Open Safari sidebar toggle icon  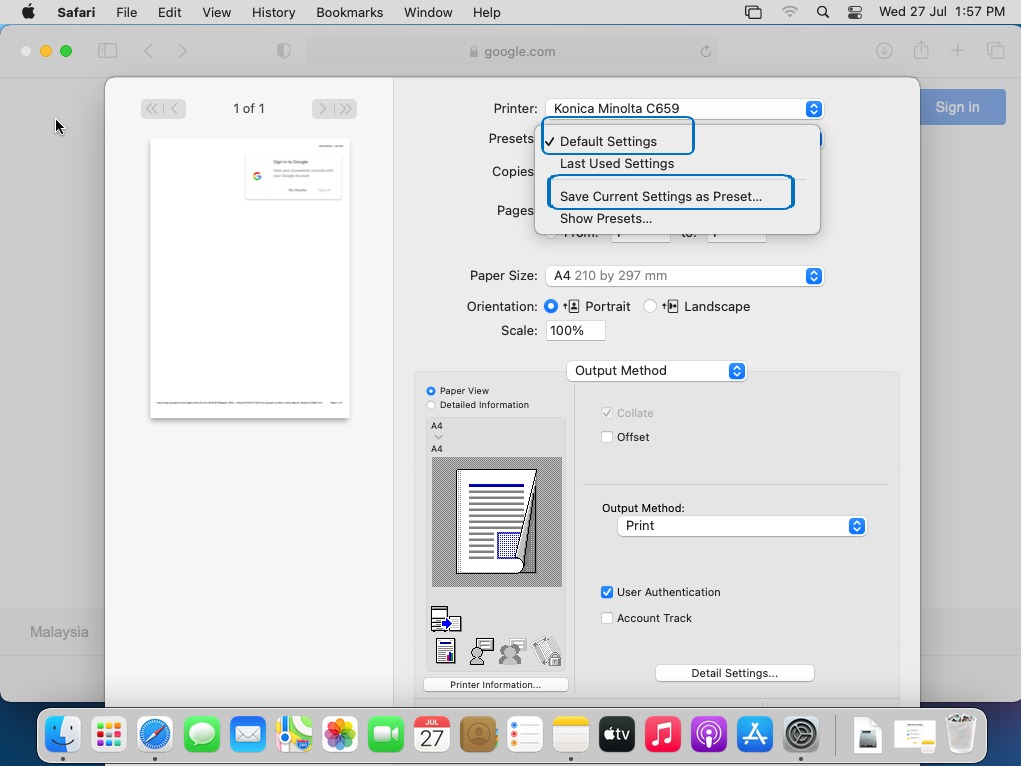pos(107,51)
